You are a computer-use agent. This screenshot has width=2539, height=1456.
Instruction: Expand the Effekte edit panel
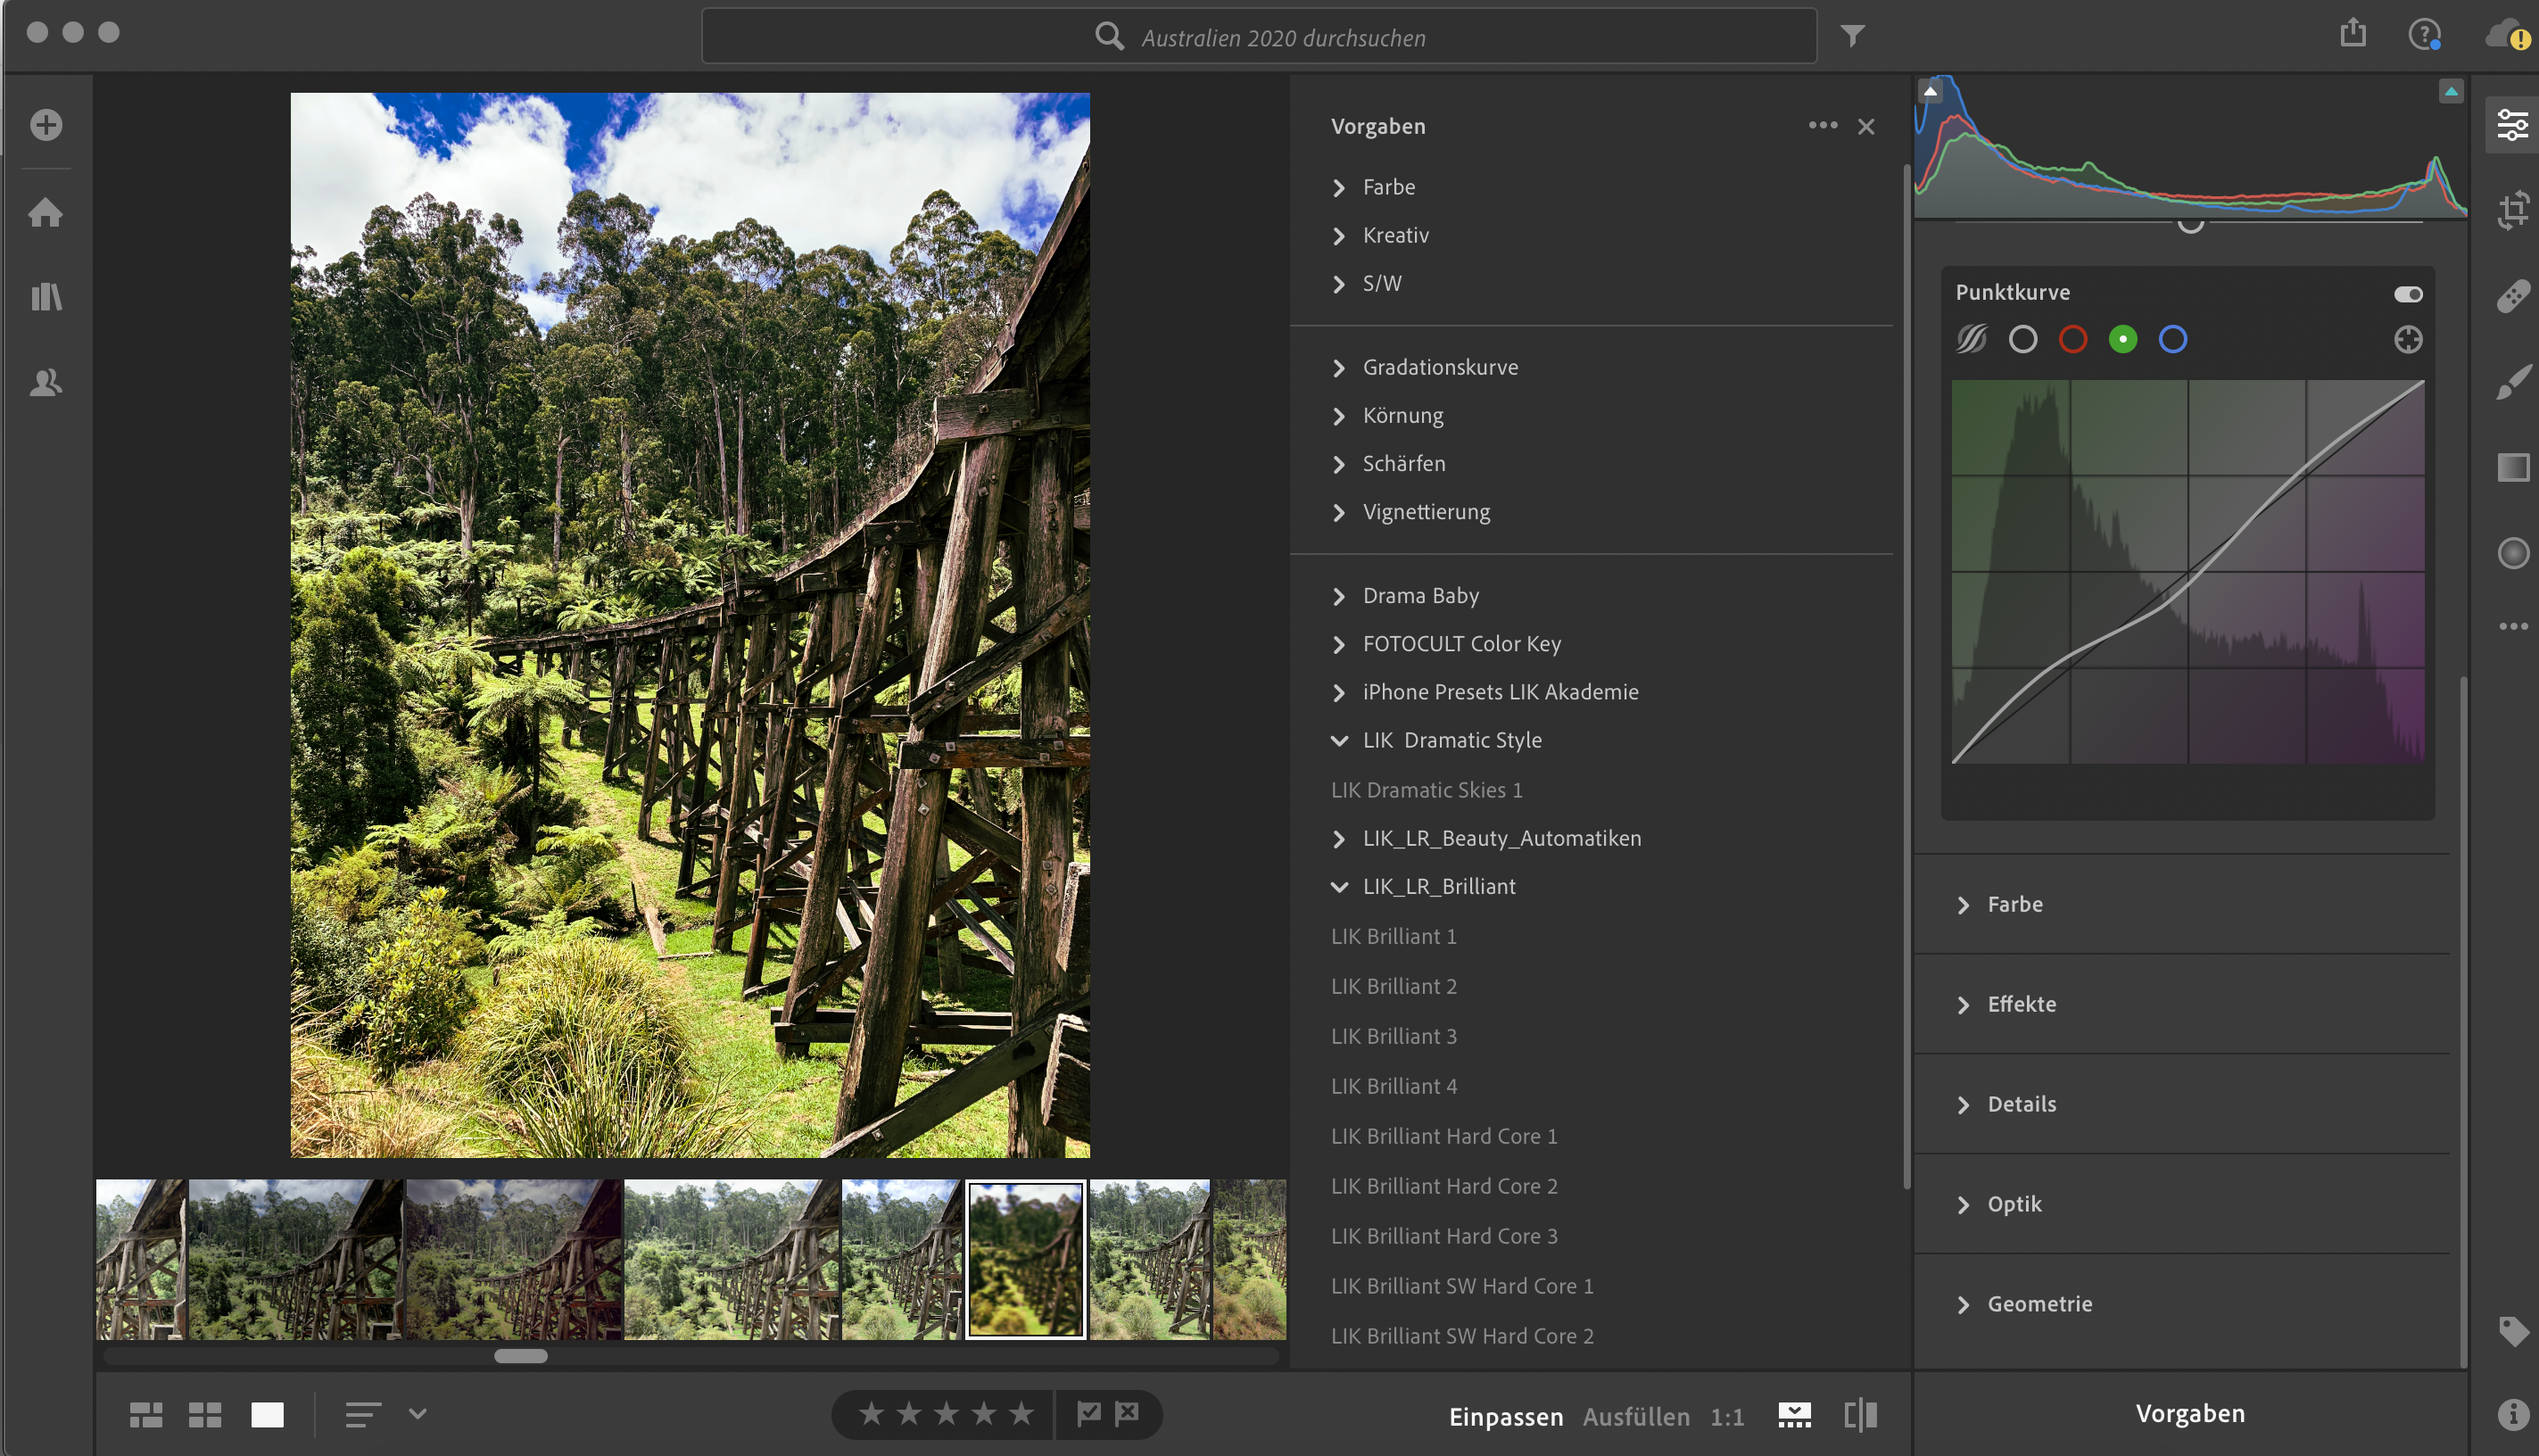point(2021,1004)
